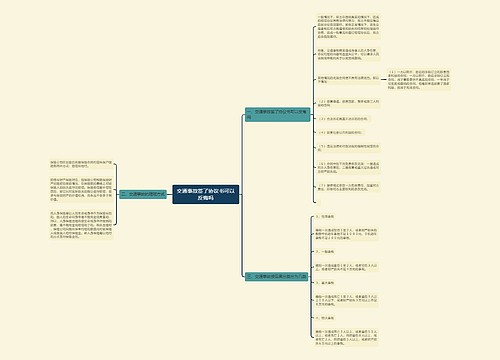
Task: Click sub-item numbered (3) under branch 一
Action: 343,119
